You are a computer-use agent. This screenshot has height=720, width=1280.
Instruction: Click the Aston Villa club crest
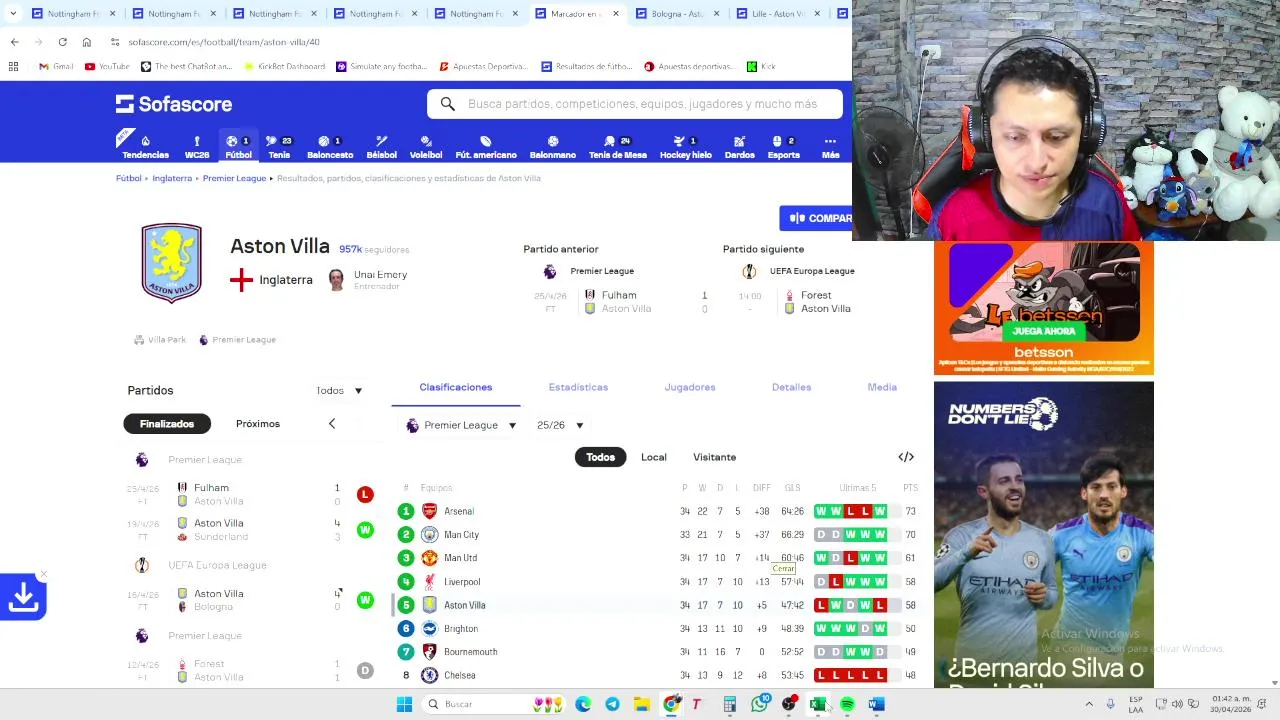coord(171,263)
